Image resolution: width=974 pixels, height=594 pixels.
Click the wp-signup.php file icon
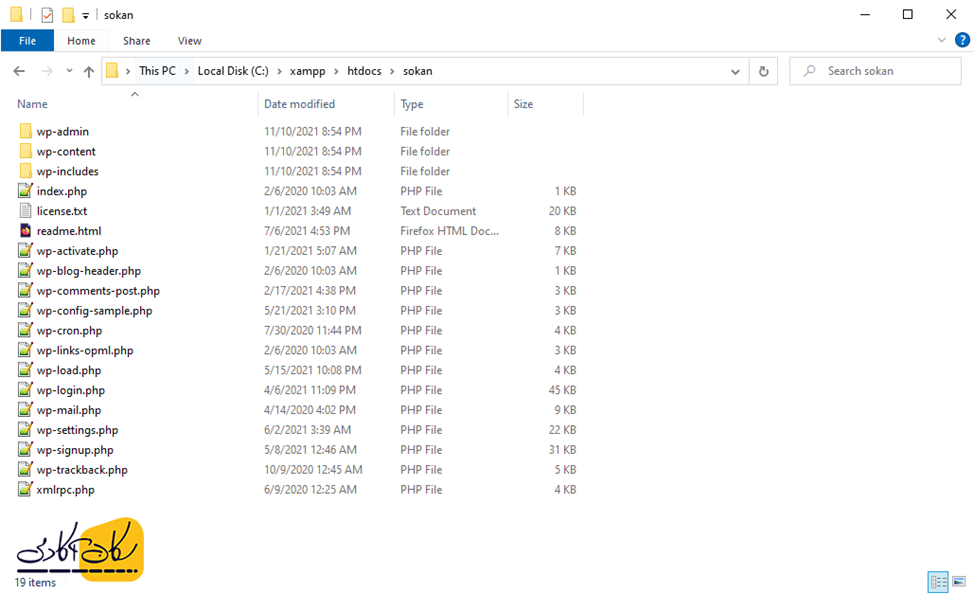coord(25,449)
